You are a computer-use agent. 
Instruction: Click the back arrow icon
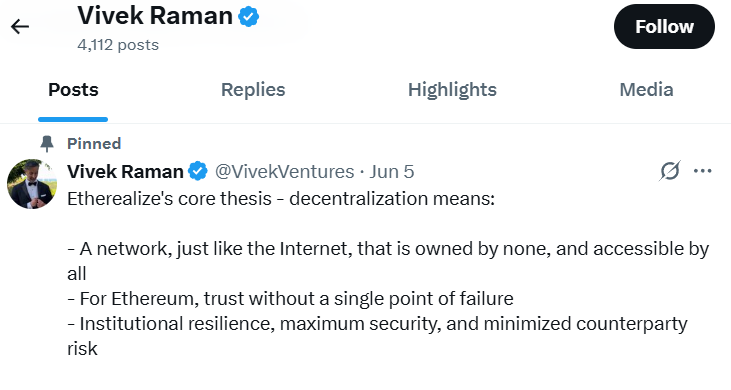pos(20,27)
